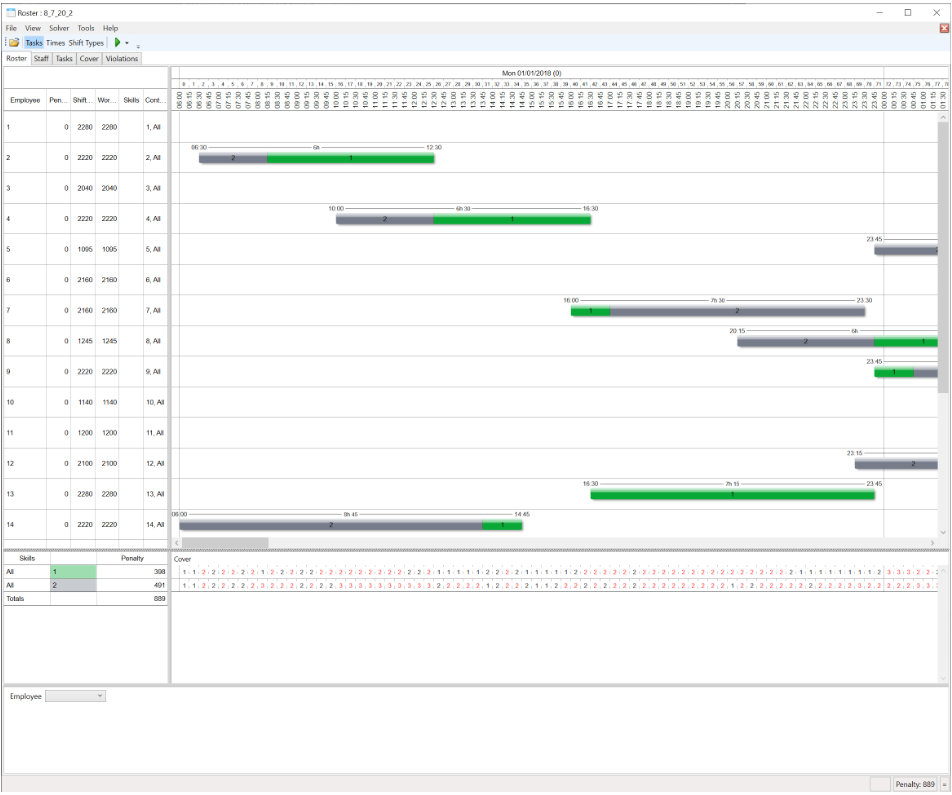Viewport: 952px width, 795px height.
Task: Click the toolbar overflow options arrow
Action: (138, 45)
